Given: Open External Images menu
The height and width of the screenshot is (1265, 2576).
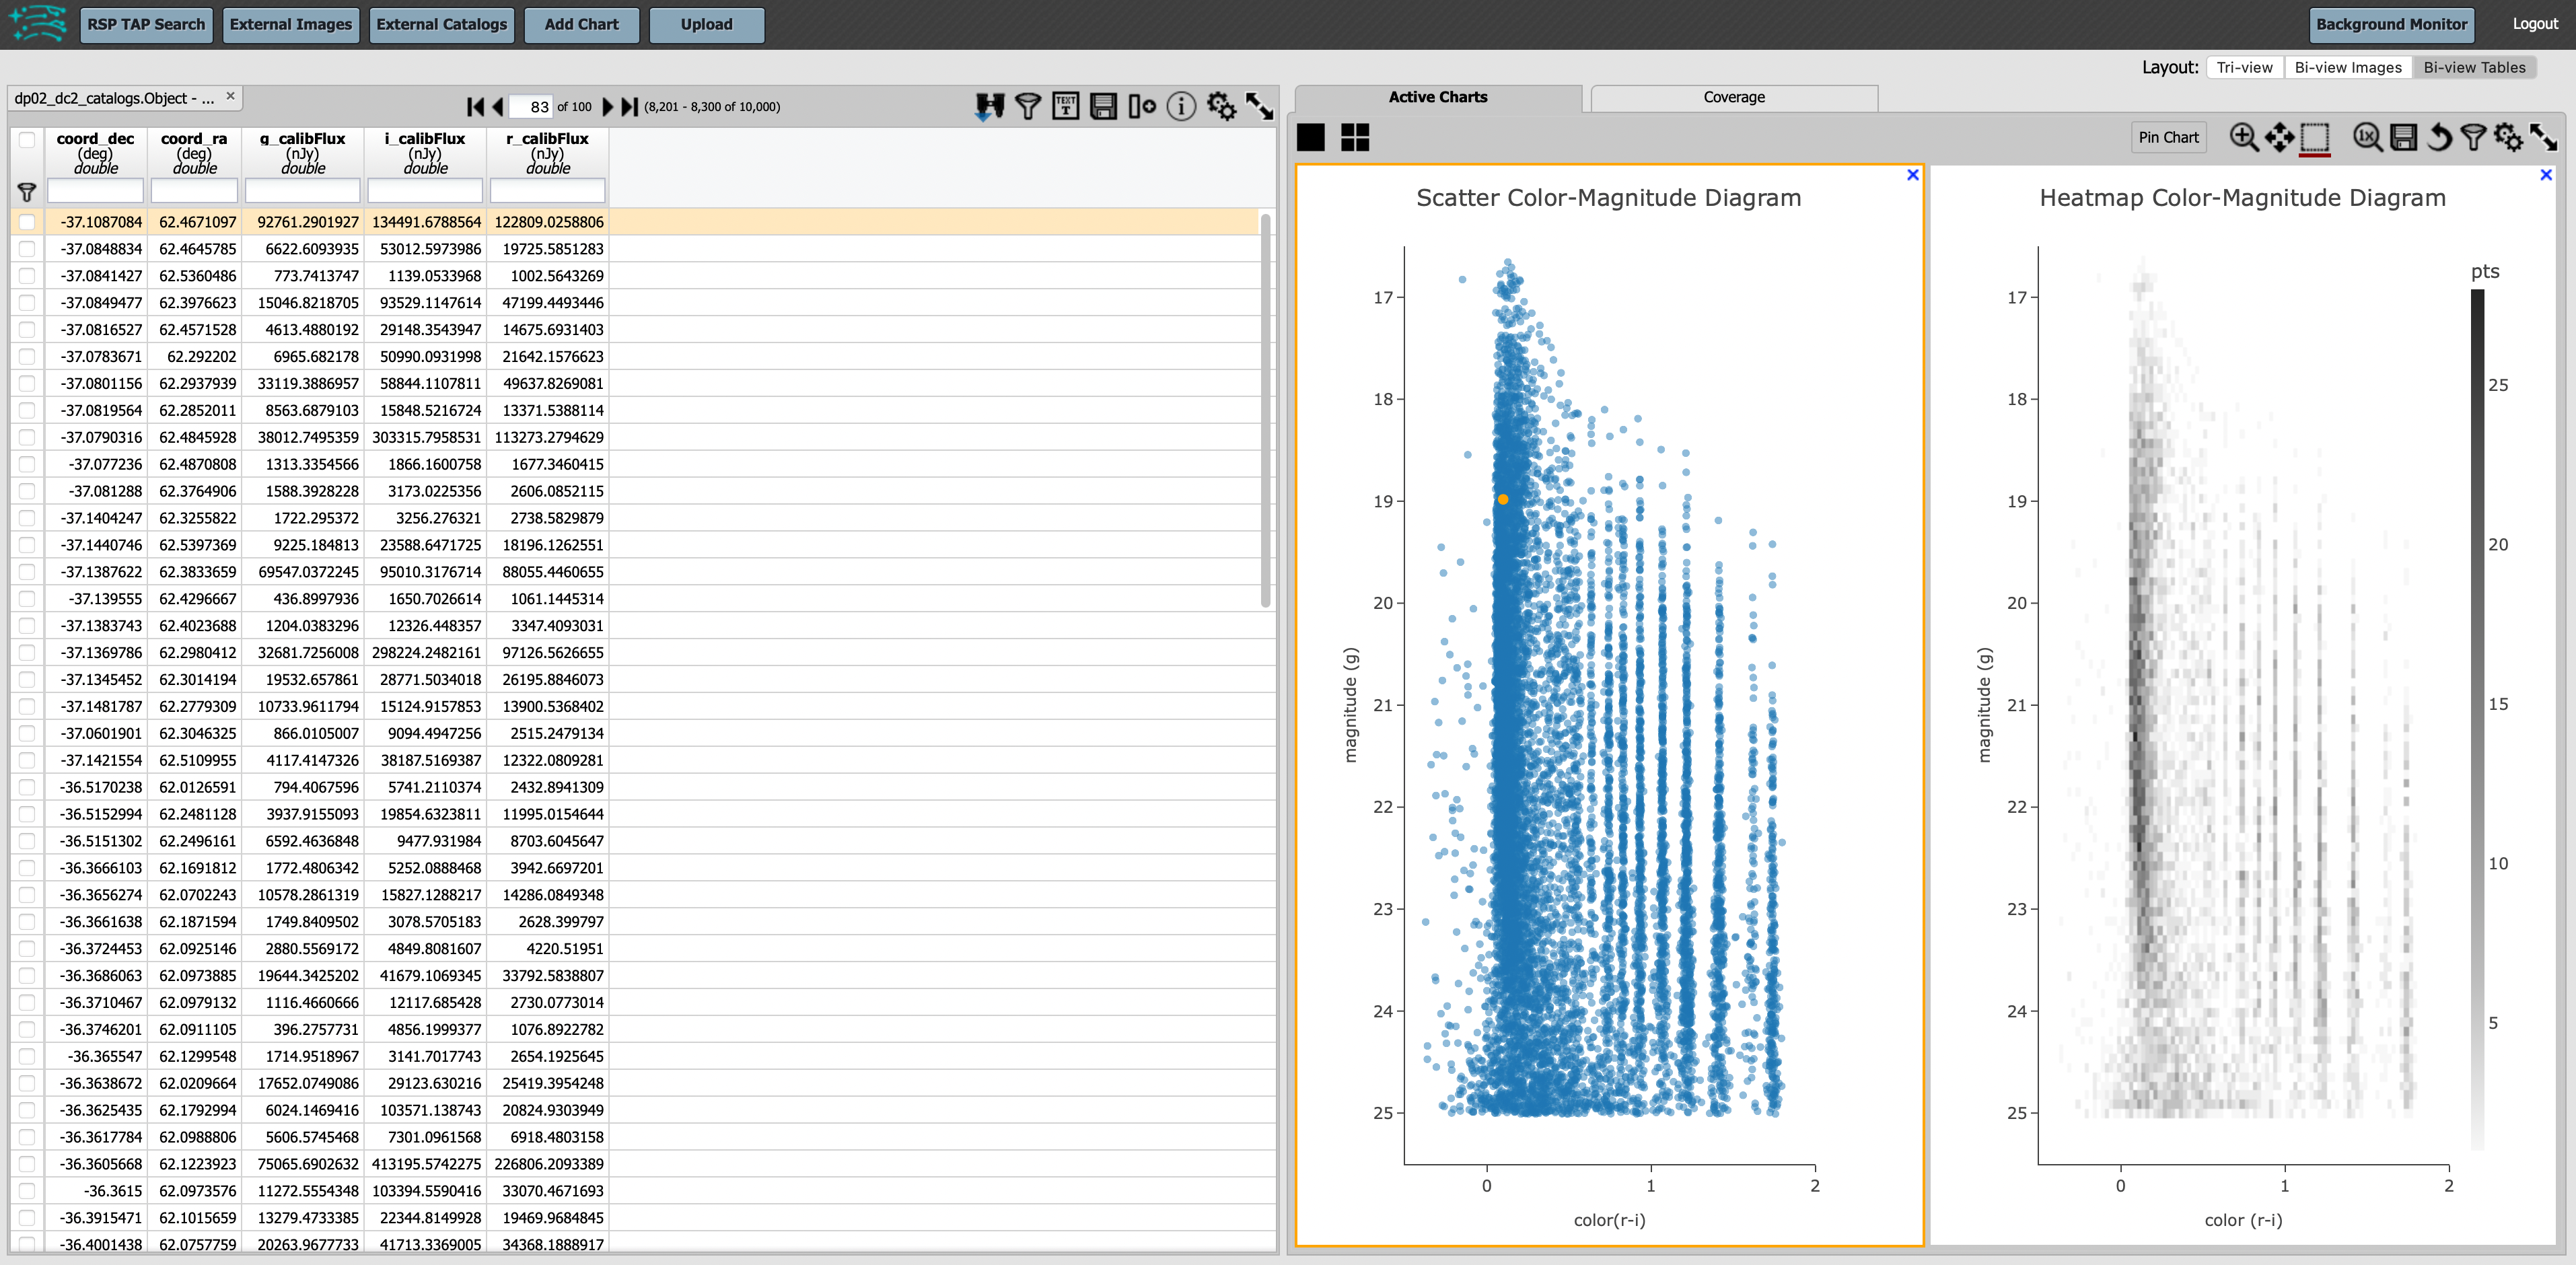Looking at the screenshot, I should coord(291,23).
